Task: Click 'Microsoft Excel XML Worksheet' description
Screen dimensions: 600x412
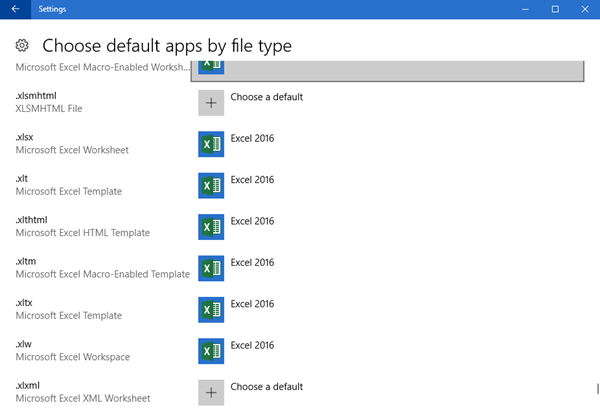Action: pyautogui.click(x=83, y=398)
